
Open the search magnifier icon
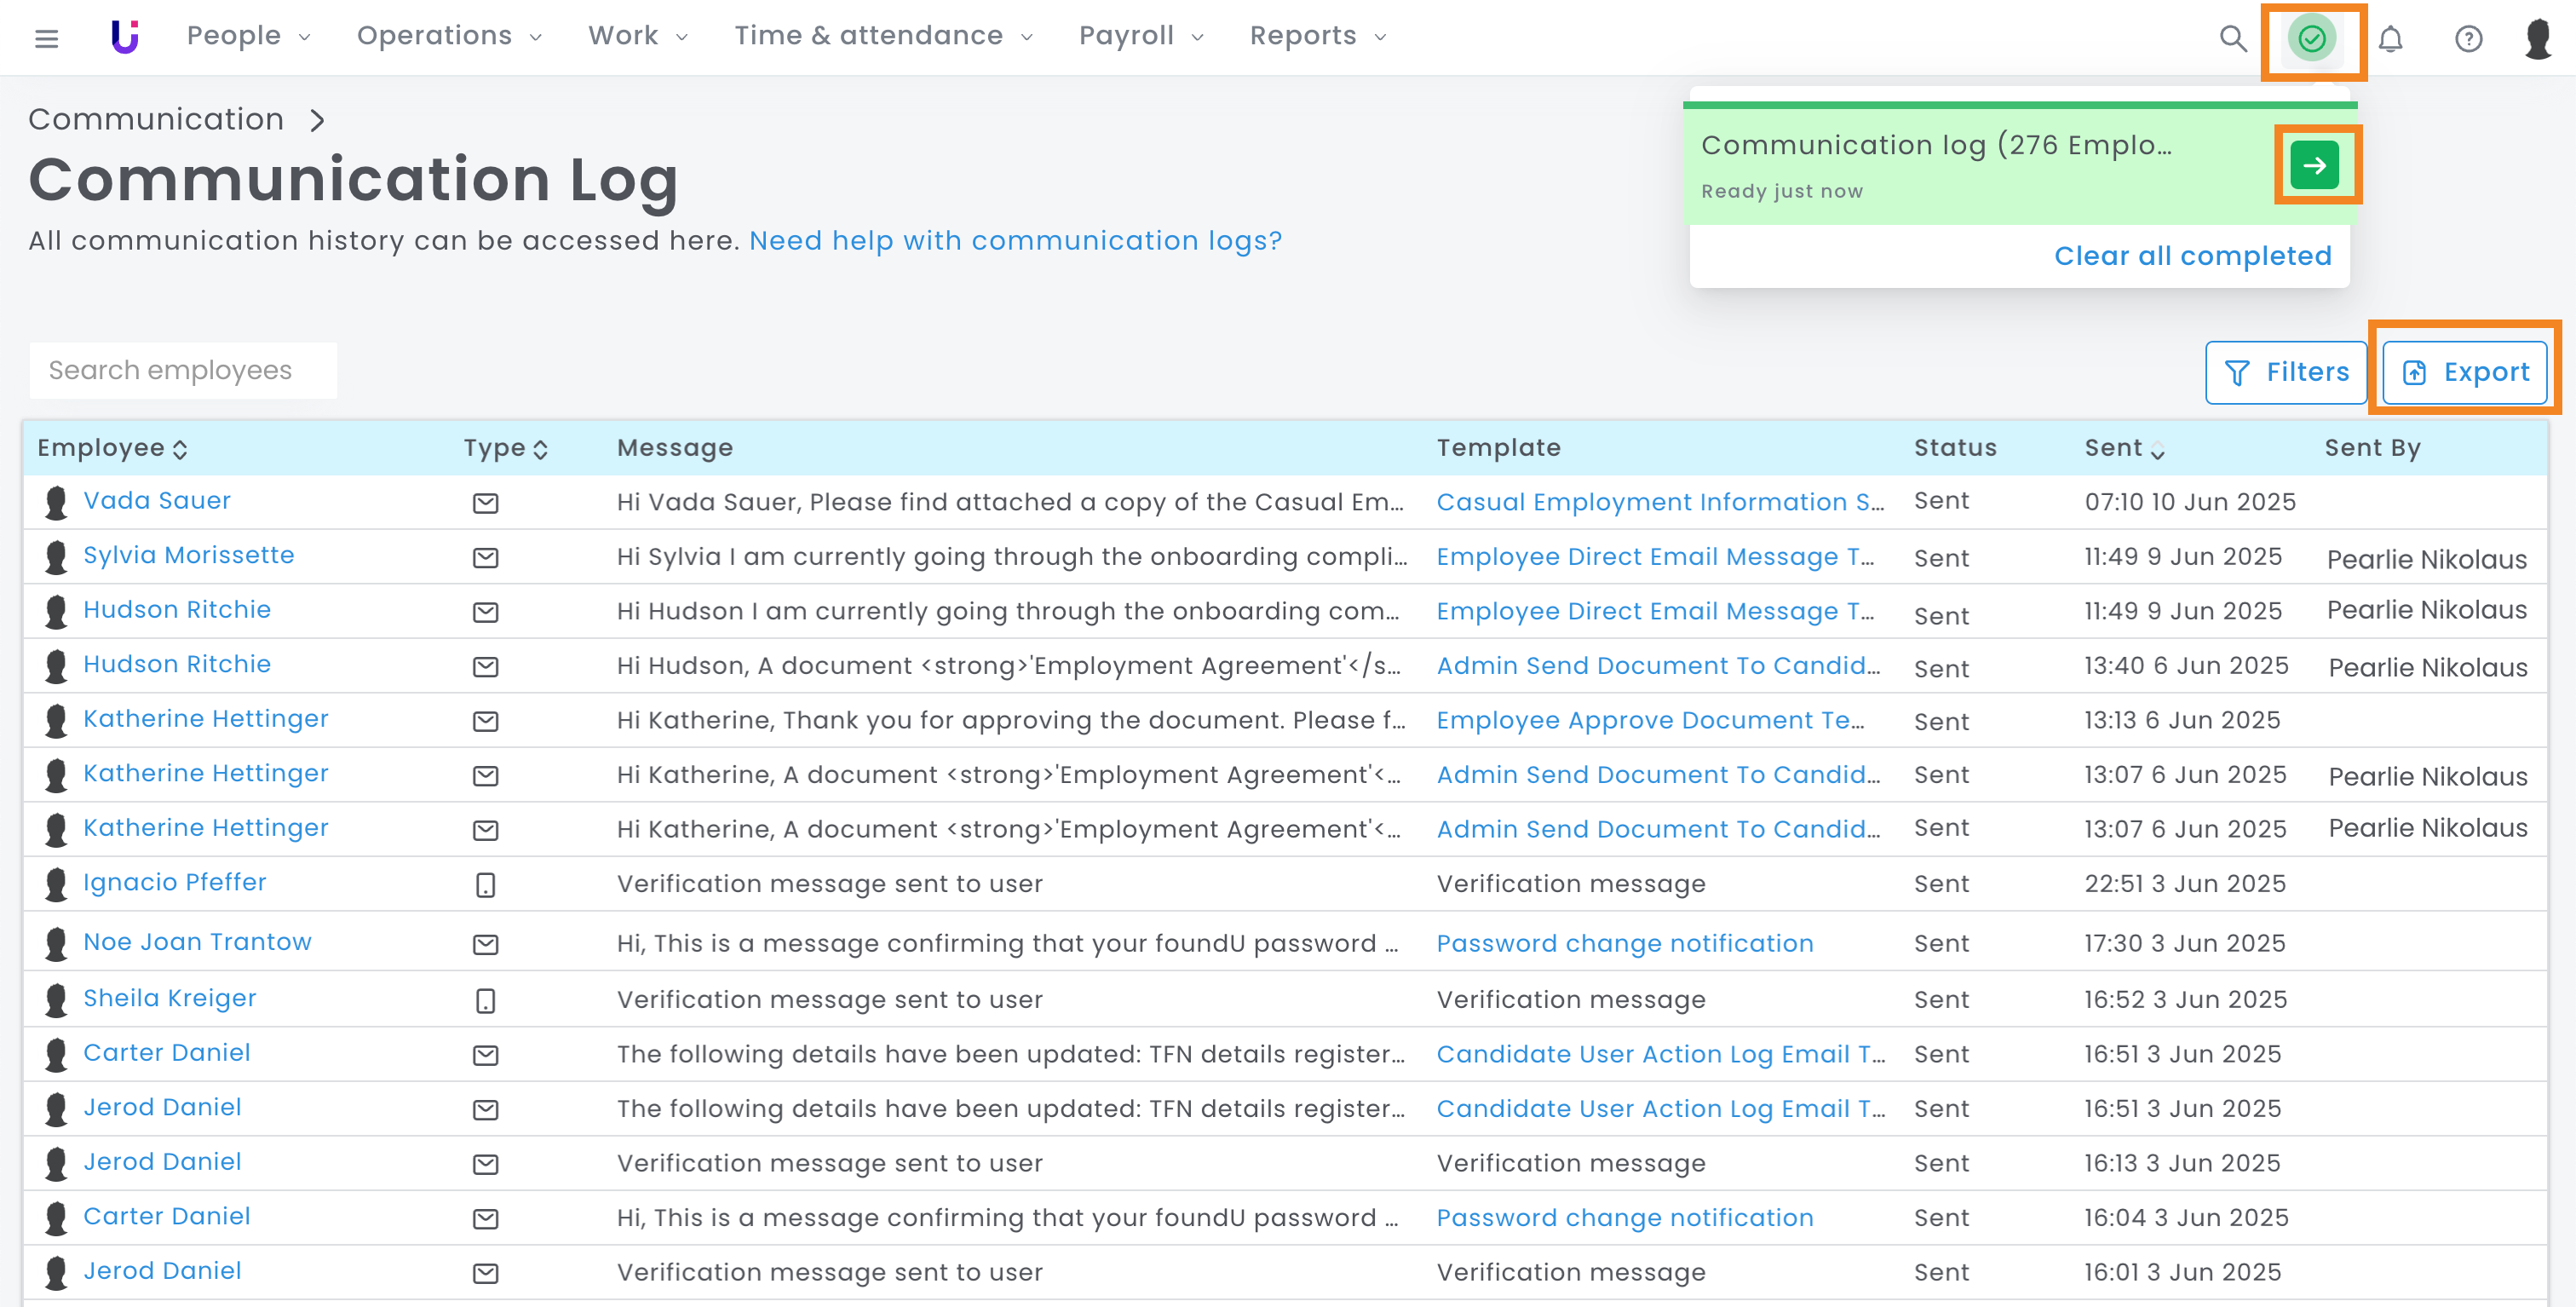pos(2233,38)
